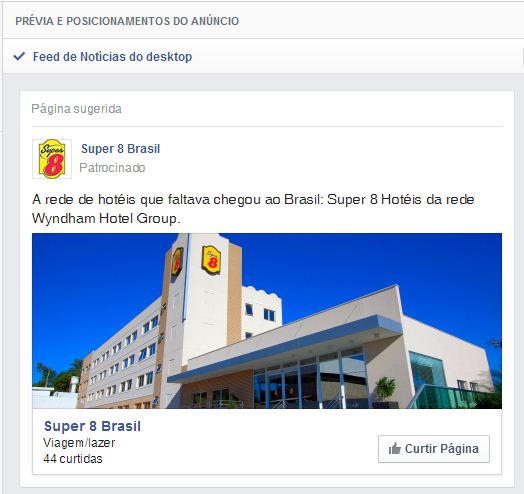Click the front Super 8 sign on tower

211,260
